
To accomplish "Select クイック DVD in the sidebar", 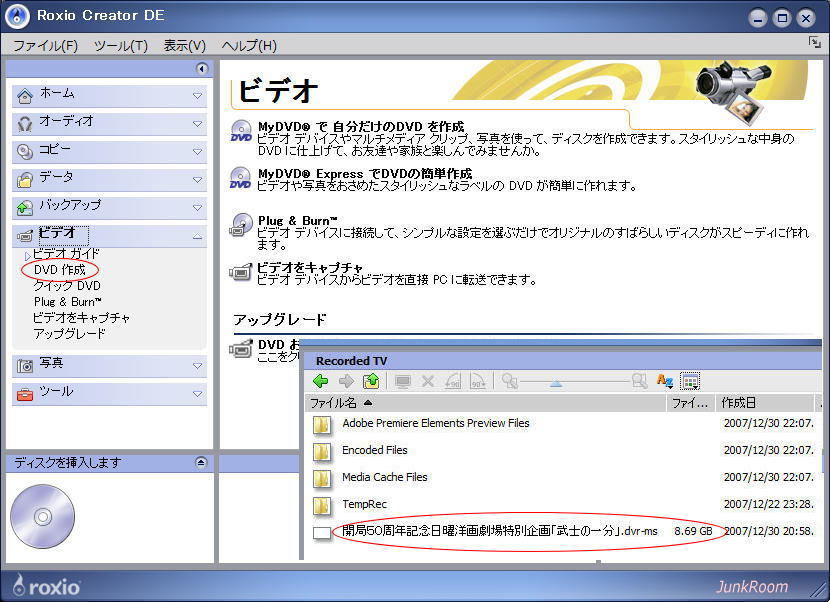I will (67, 286).
